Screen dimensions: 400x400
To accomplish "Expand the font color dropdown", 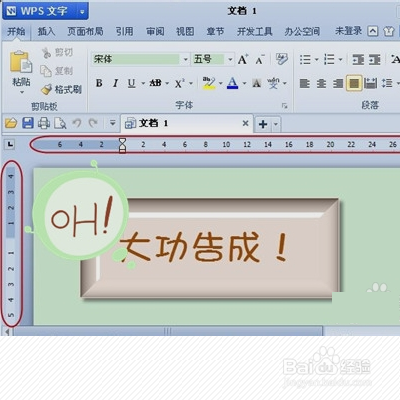I will click(x=244, y=83).
